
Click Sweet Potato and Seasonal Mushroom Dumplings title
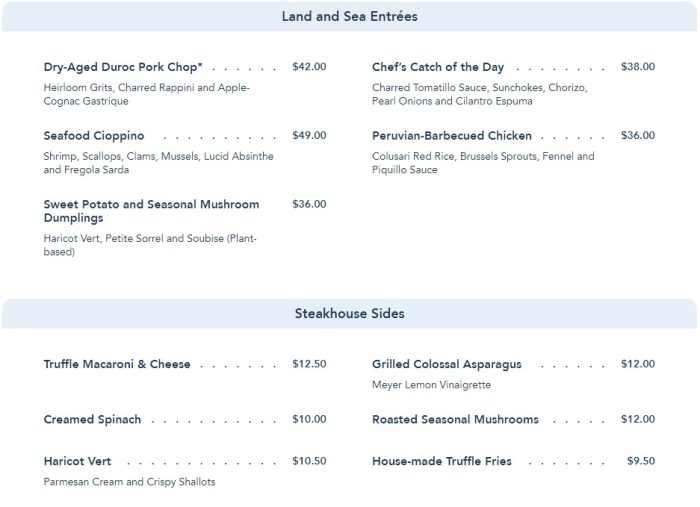click(151, 211)
